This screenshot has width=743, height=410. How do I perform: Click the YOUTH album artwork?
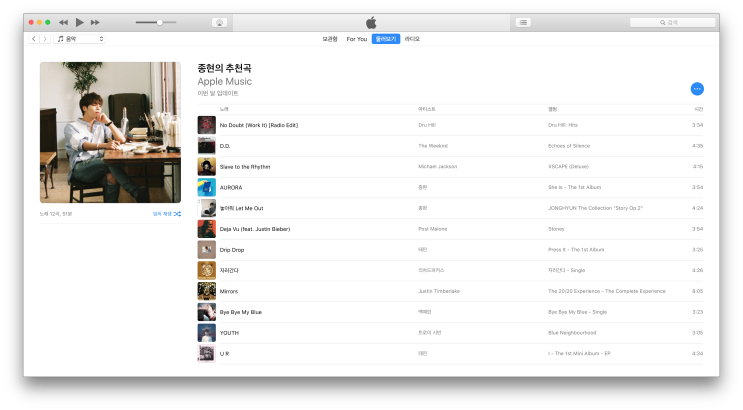207,333
